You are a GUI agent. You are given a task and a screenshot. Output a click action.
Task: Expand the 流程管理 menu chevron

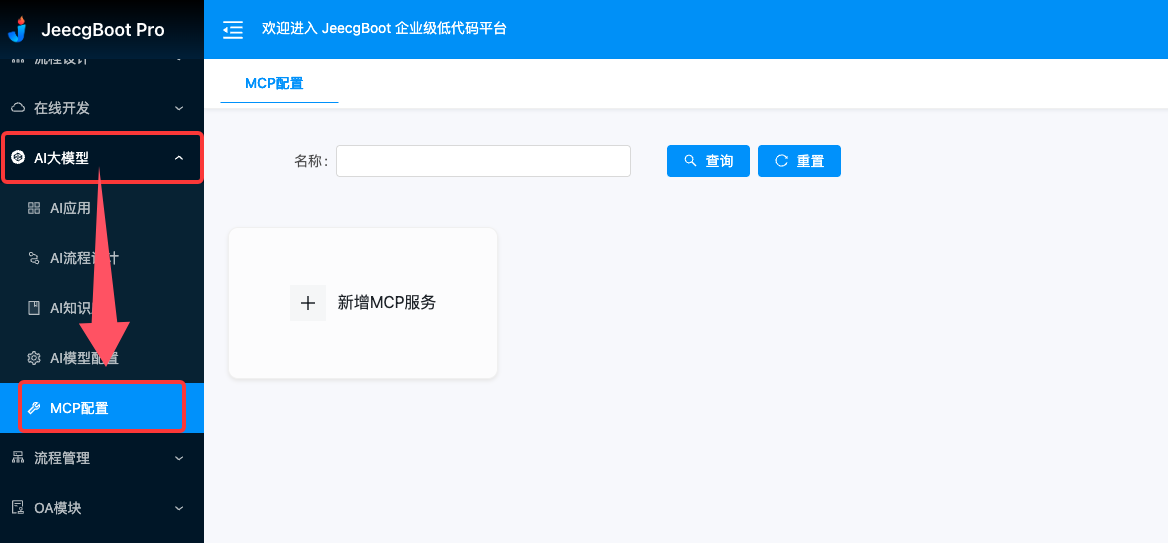[179, 458]
